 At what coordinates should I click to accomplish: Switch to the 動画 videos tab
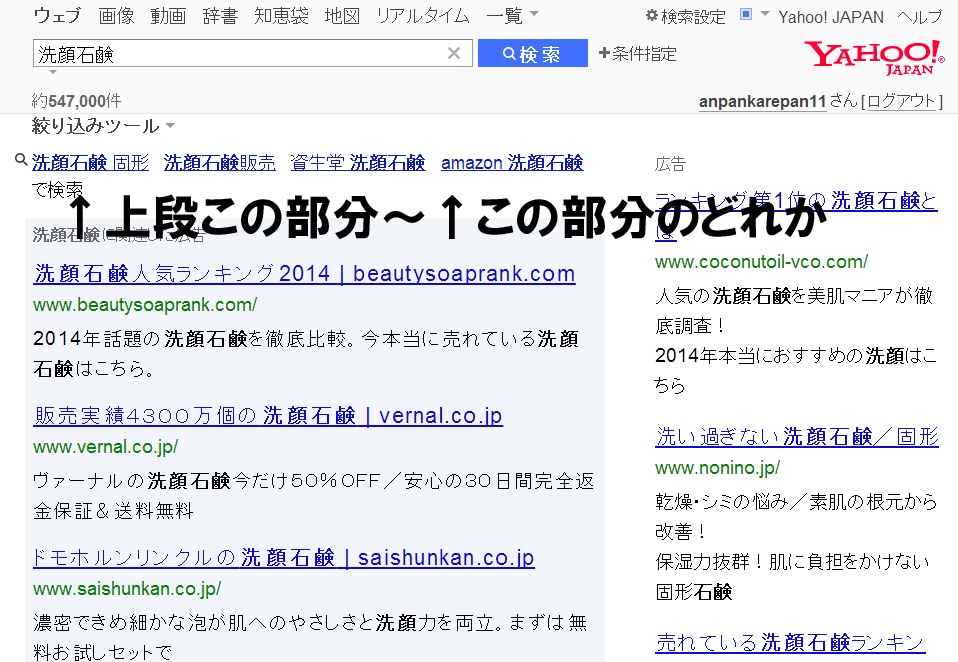(x=168, y=16)
